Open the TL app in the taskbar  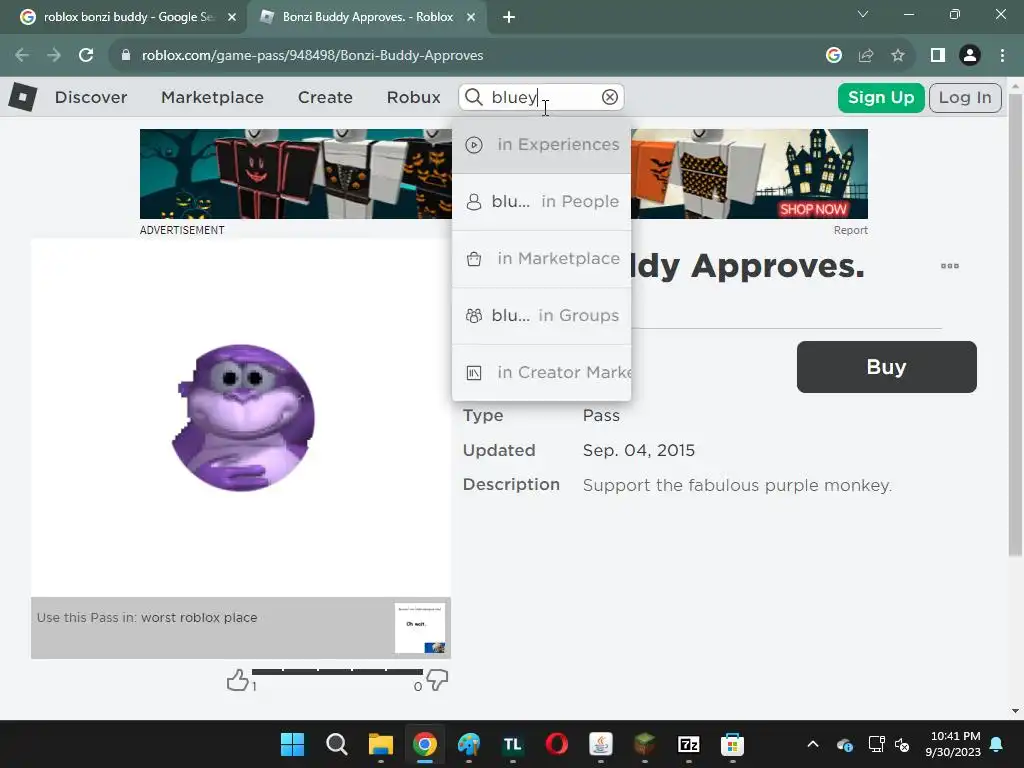pos(513,744)
